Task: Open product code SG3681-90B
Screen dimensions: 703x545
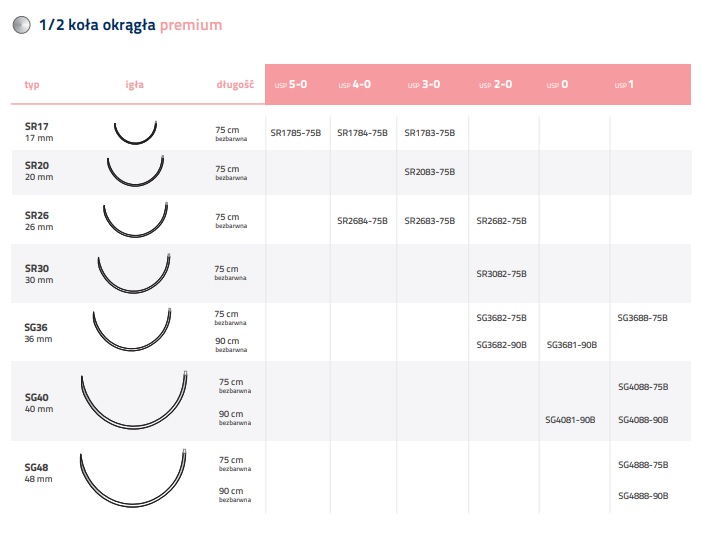Action: coord(572,345)
